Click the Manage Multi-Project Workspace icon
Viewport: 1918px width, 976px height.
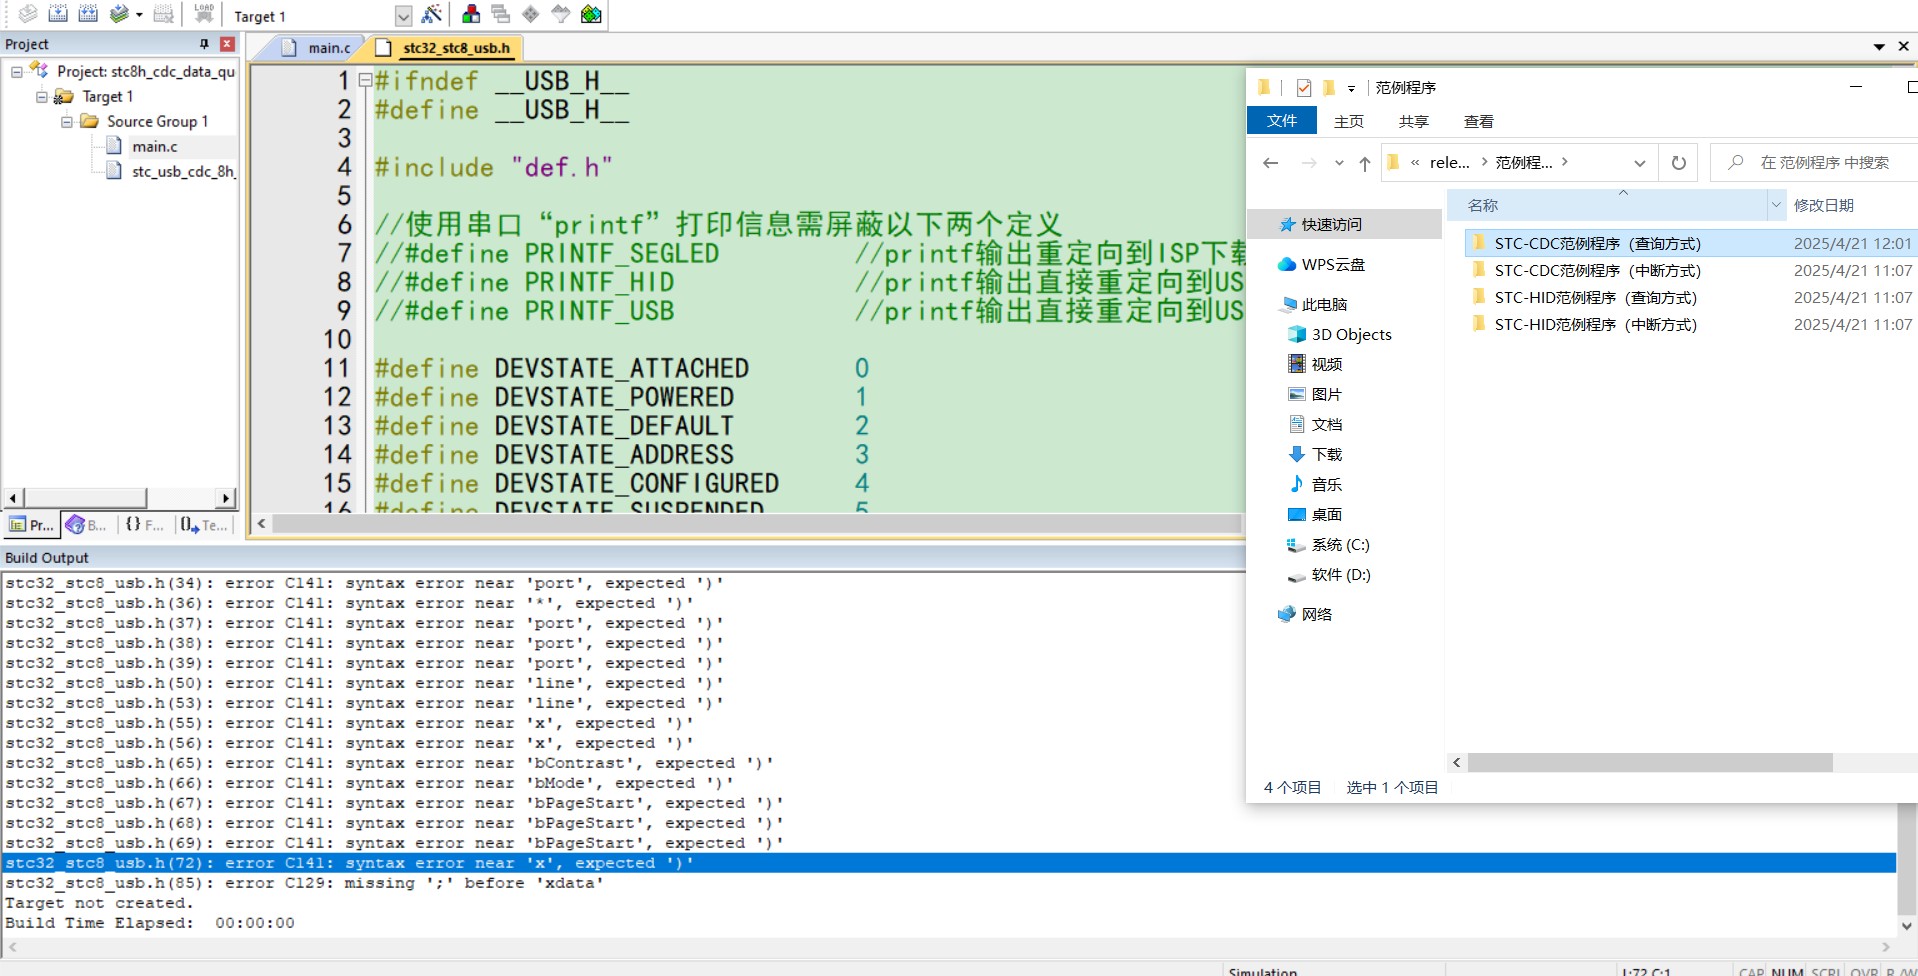(500, 14)
